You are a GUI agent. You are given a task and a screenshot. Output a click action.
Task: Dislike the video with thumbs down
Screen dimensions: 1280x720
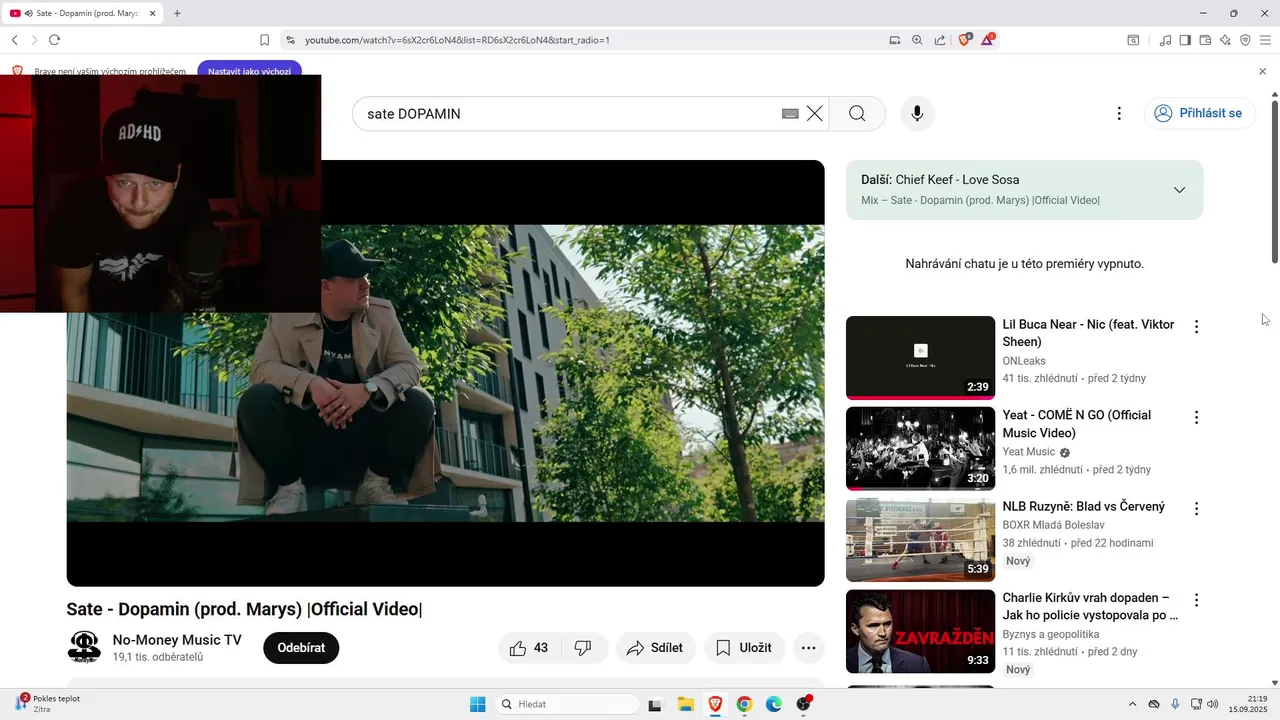pyautogui.click(x=584, y=648)
